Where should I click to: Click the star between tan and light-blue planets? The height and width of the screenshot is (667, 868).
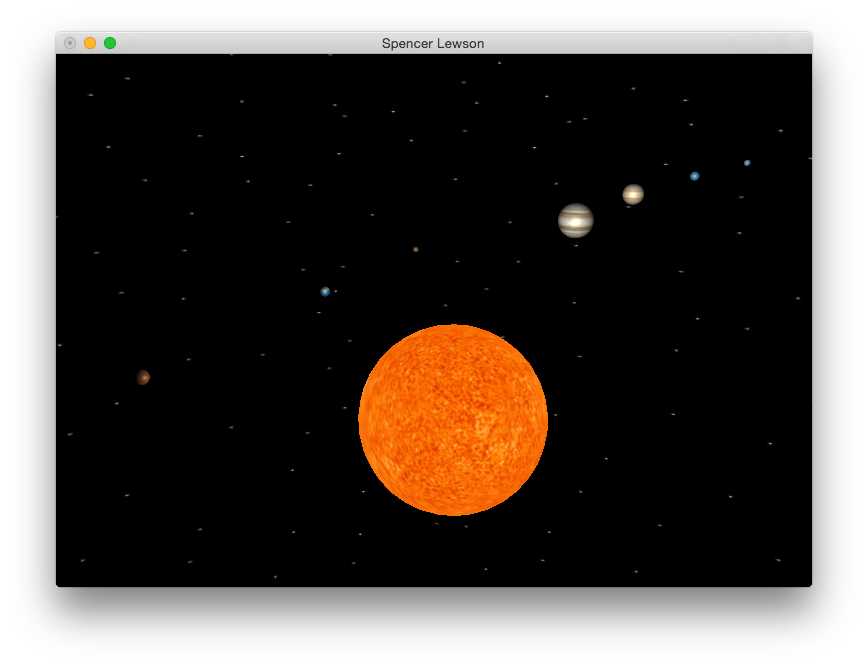click(665, 164)
